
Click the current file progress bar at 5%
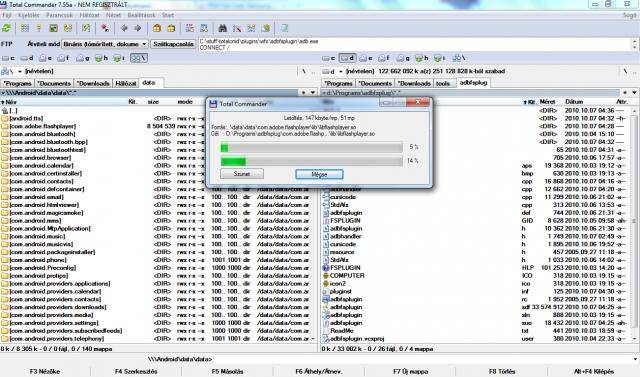coord(312,147)
